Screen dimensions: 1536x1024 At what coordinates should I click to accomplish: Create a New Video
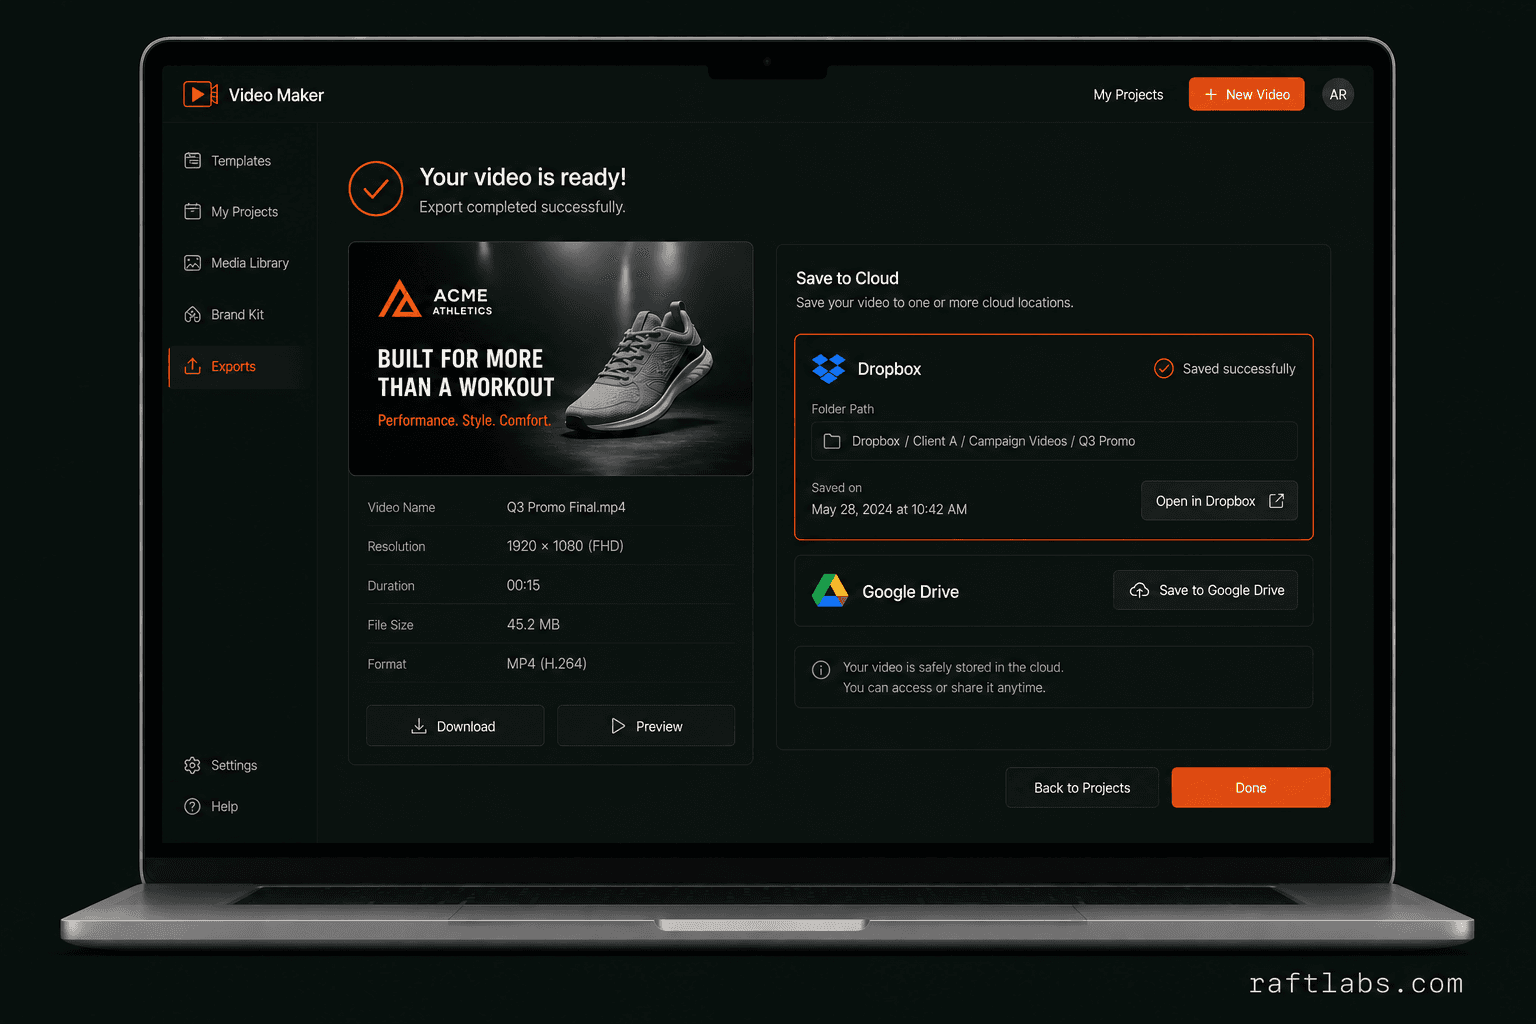pyautogui.click(x=1246, y=94)
